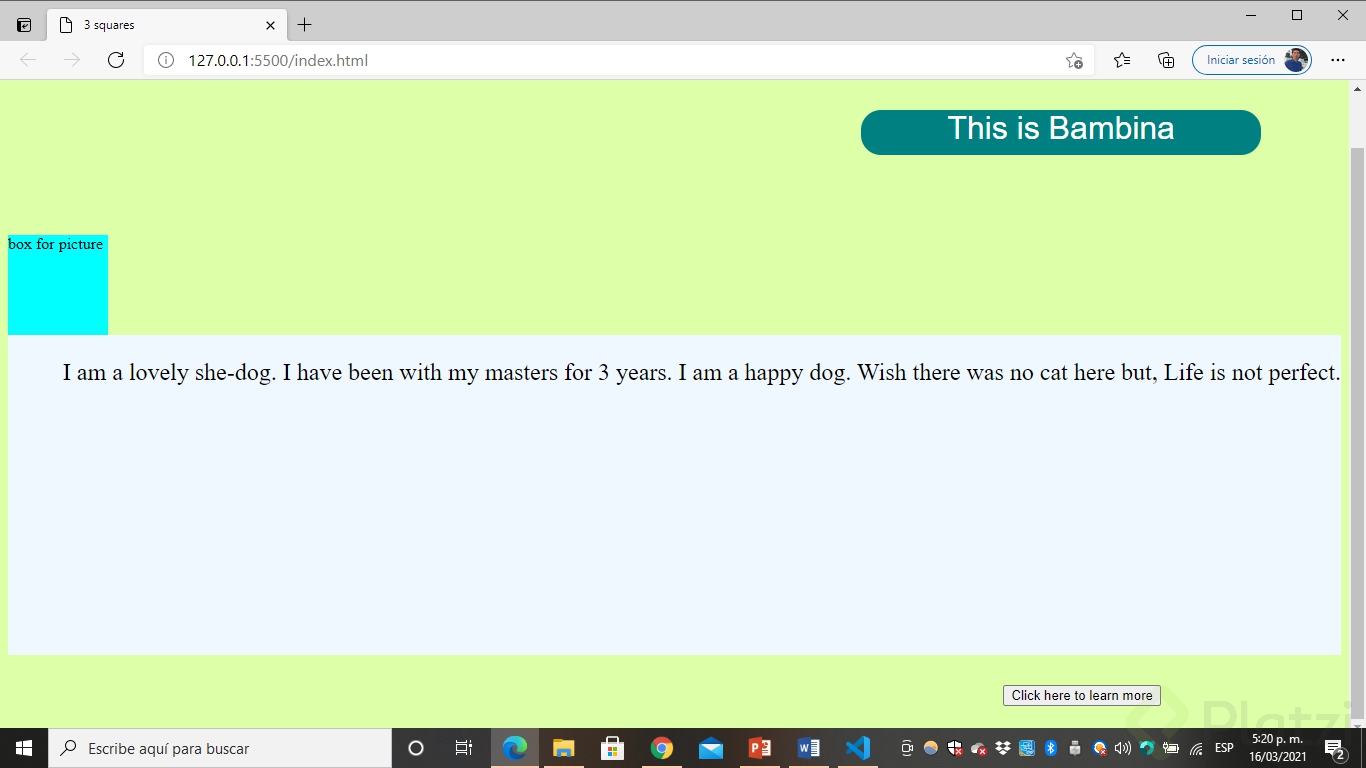Go forward to the next page
Viewport: 1366px width, 768px height.
click(72, 60)
